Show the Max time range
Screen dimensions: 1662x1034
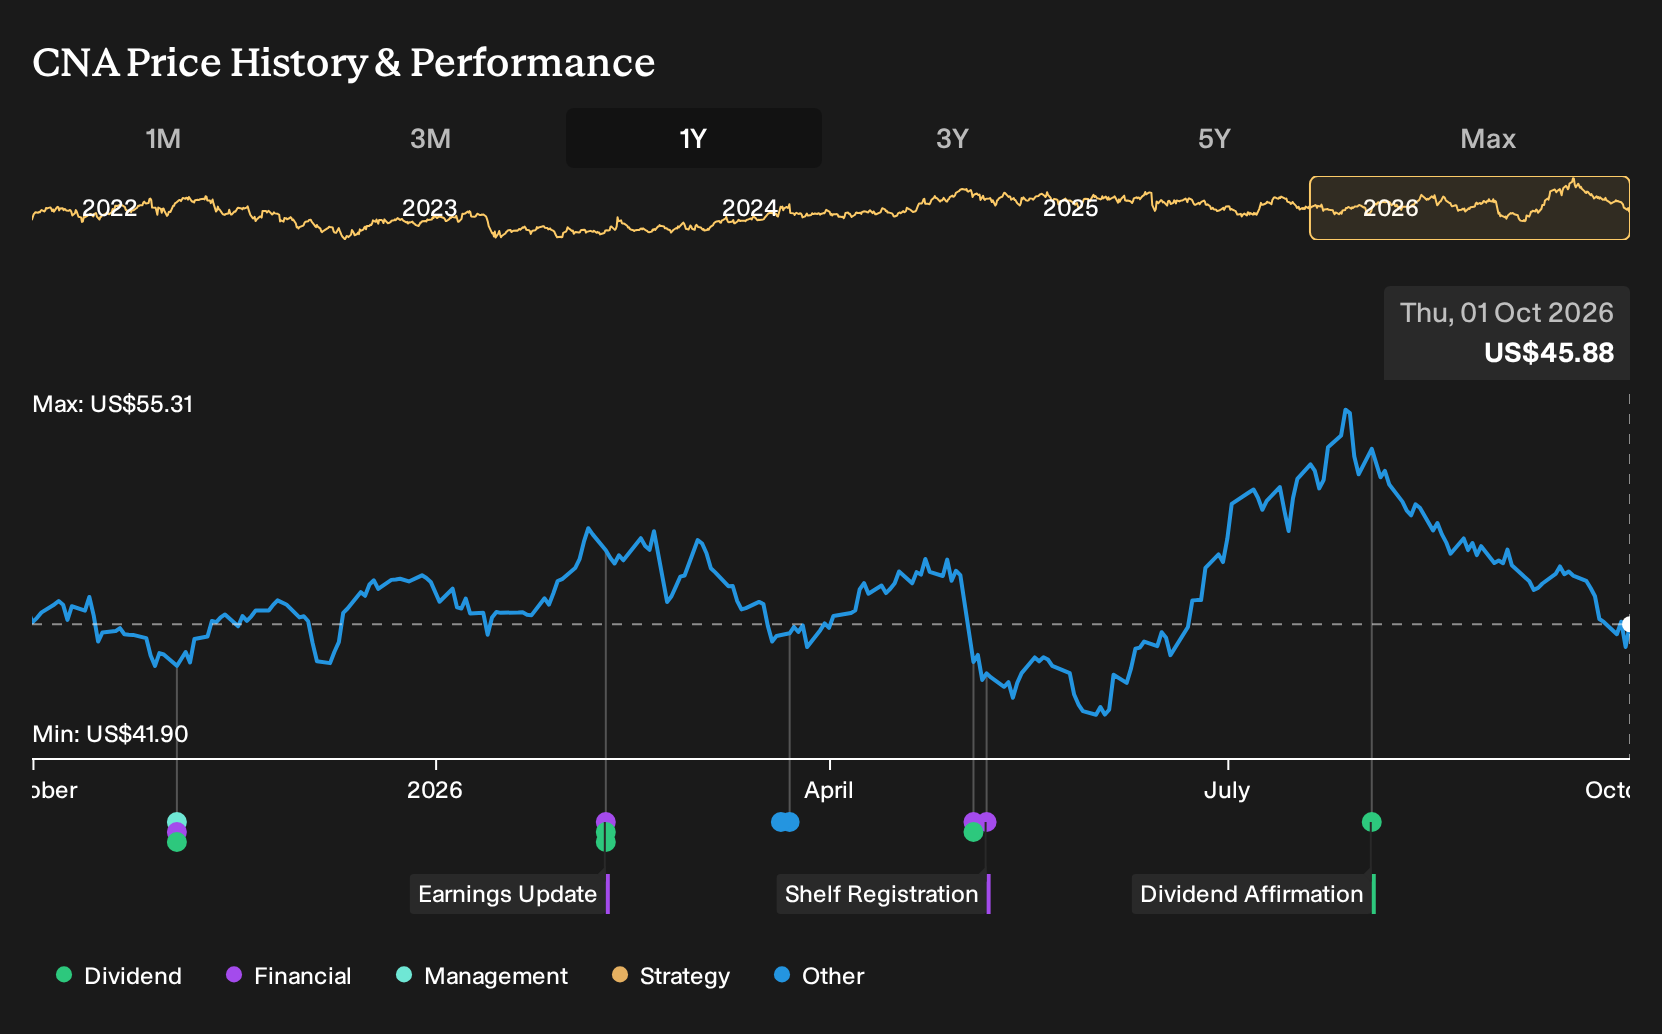1488,138
